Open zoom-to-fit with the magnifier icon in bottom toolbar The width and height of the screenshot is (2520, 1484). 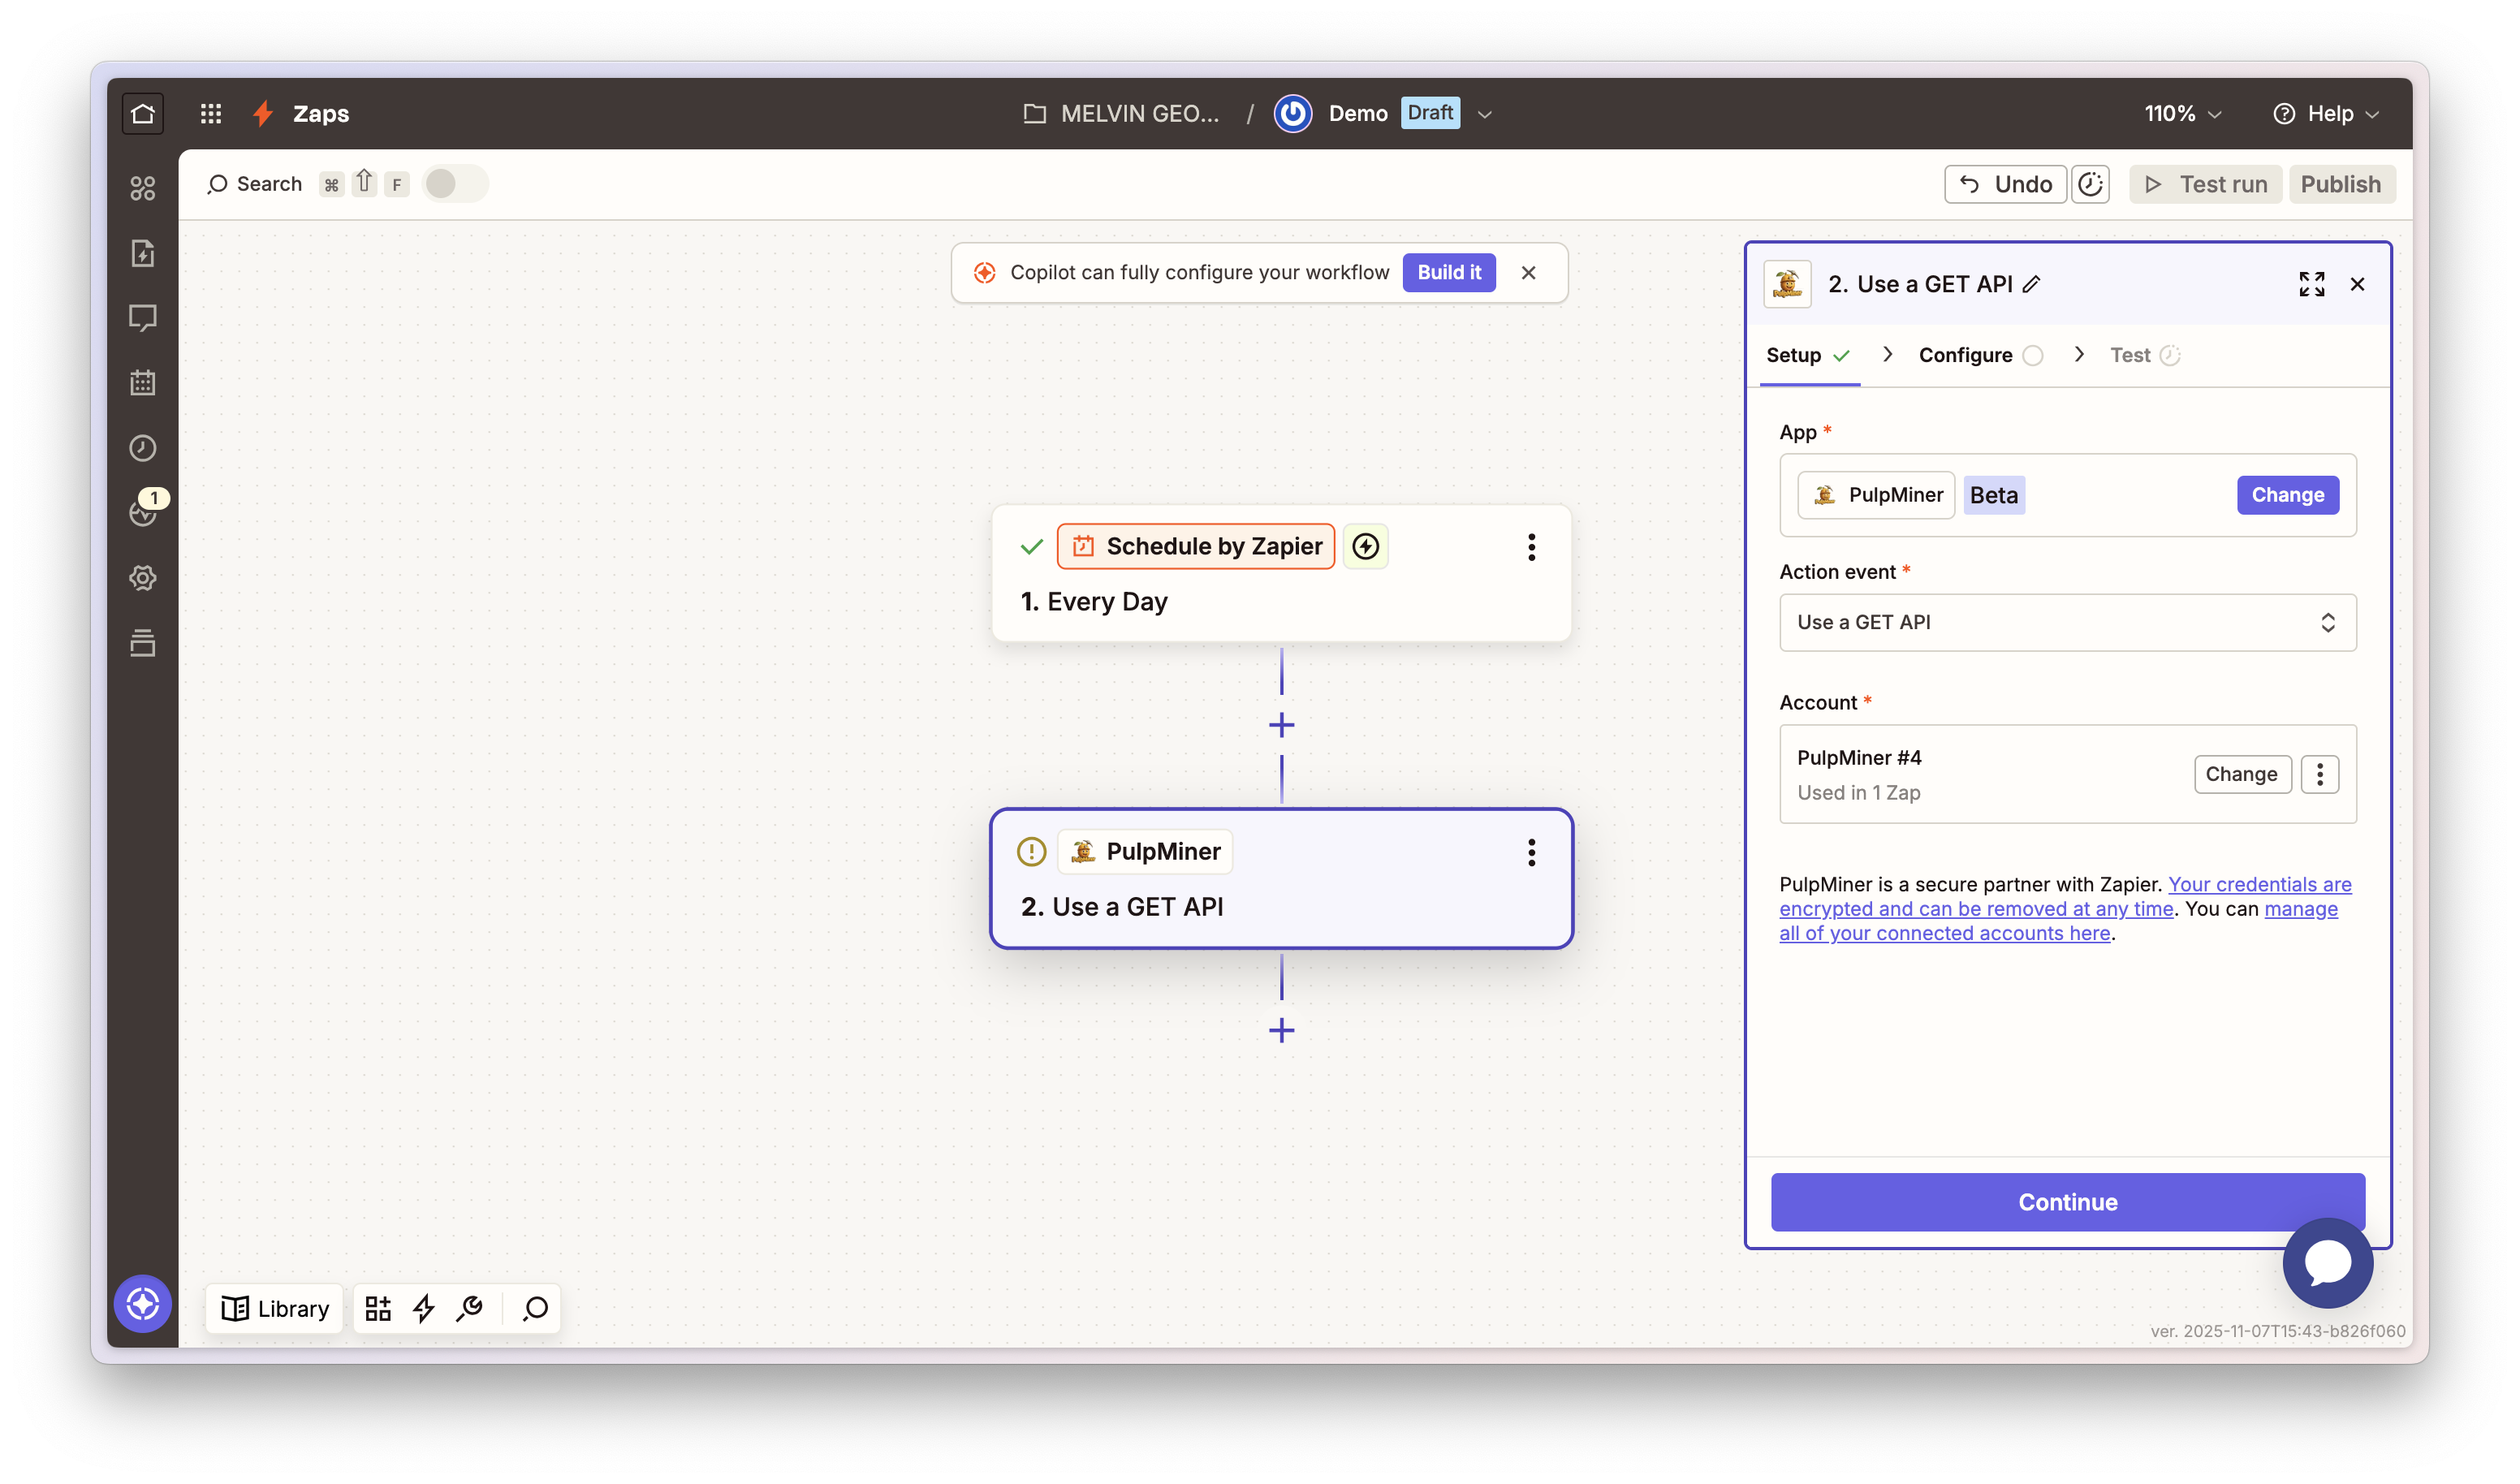click(535, 1308)
